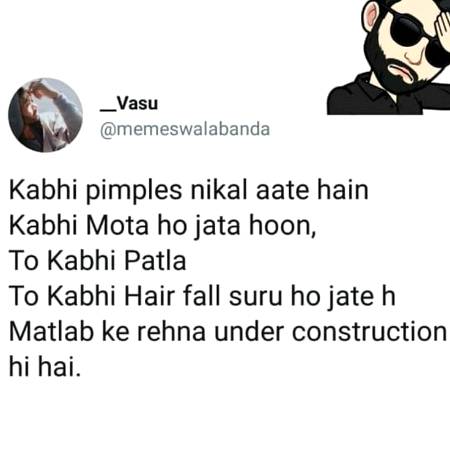The image size is (450, 450).
Task: Tap the final line 'hi hai.'
Action: coord(45,366)
